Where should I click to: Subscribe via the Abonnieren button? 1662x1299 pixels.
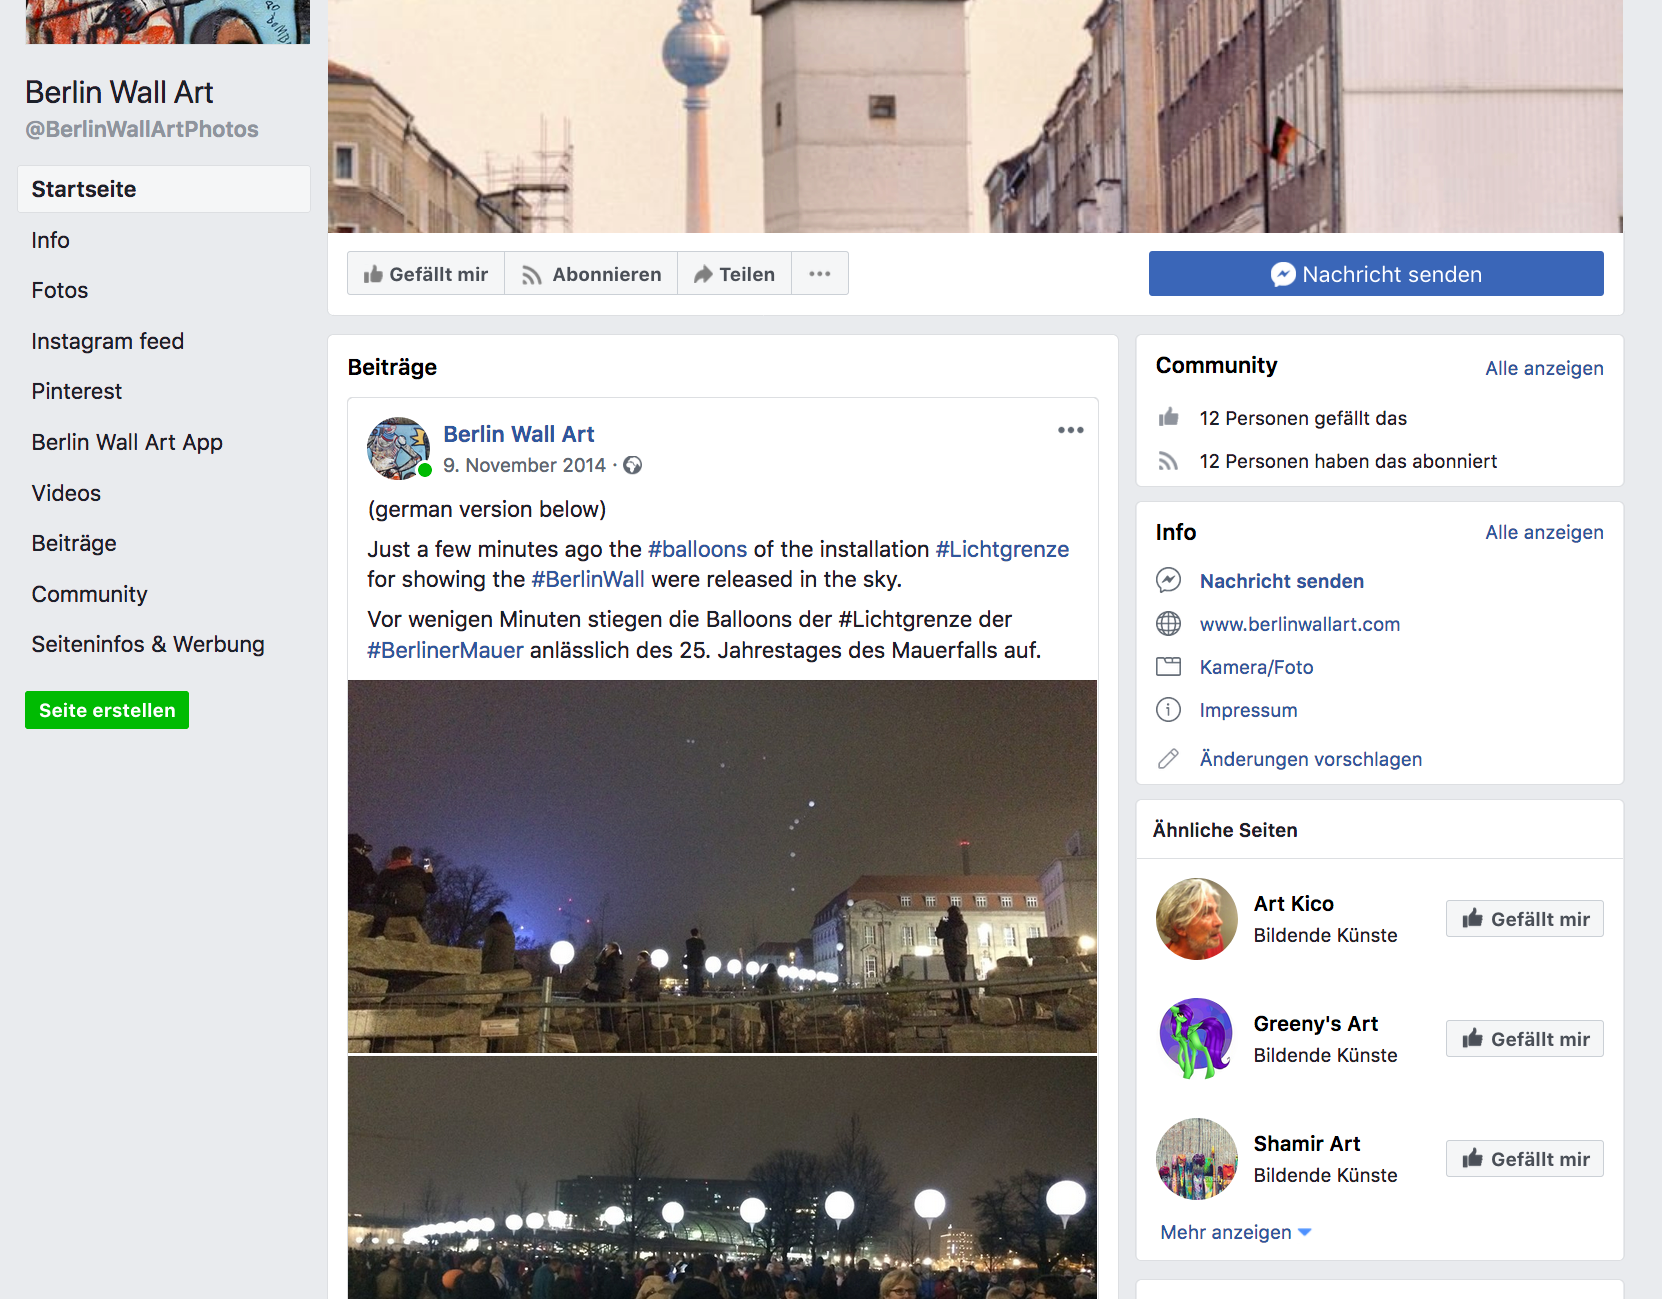click(591, 274)
